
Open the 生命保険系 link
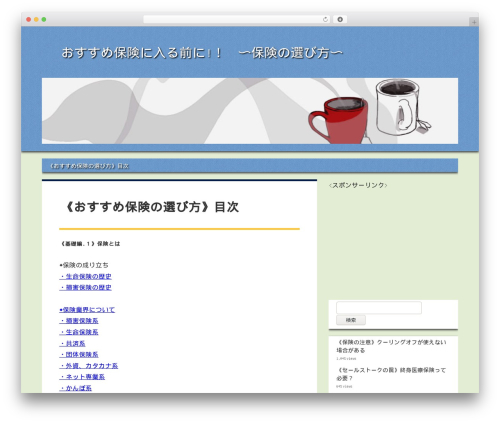79,332
